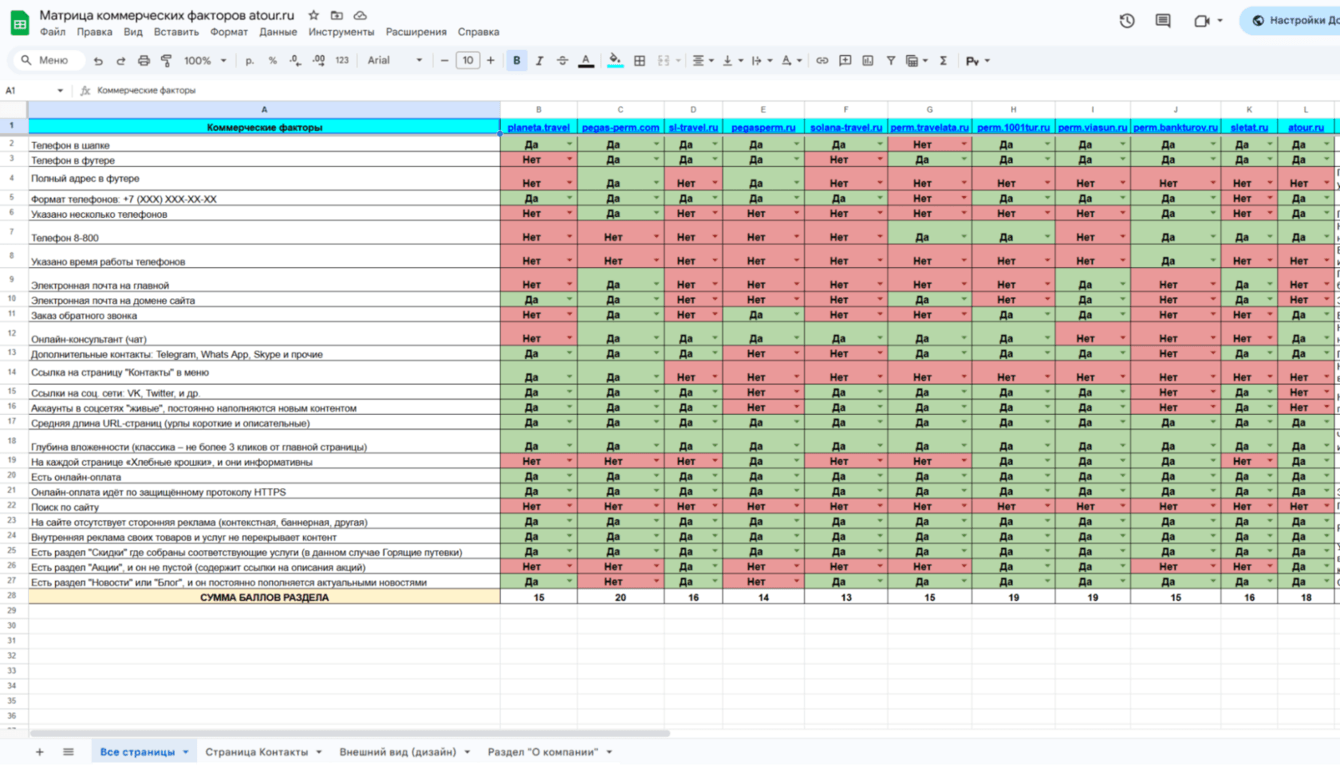Screen dimensions: 1340x765
Task: Open the cell borders tool
Action: click(640, 61)
